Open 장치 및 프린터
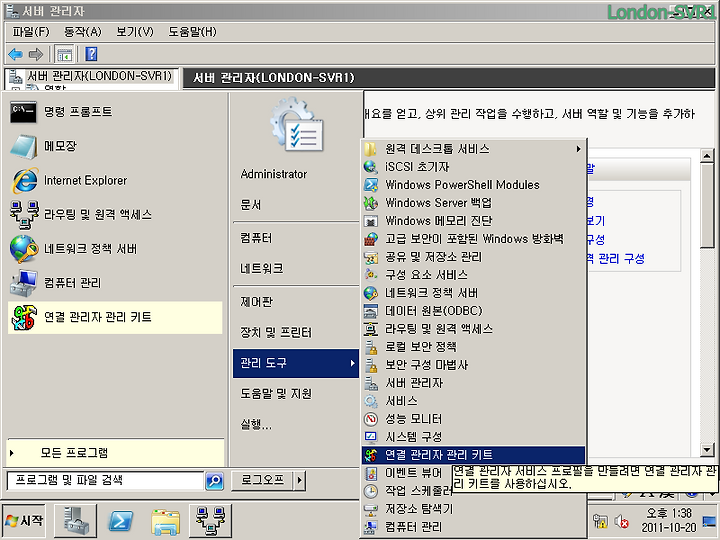 pyautogui.click(x=296, y=332)
